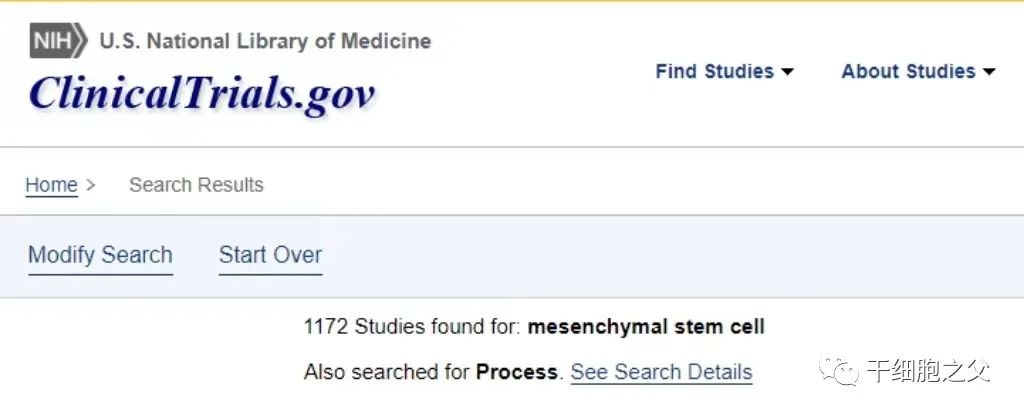The width and height of the screenshot is (1024, 416).
Task: Click empty area of blue search toolbar
Action: click(653, 257)
